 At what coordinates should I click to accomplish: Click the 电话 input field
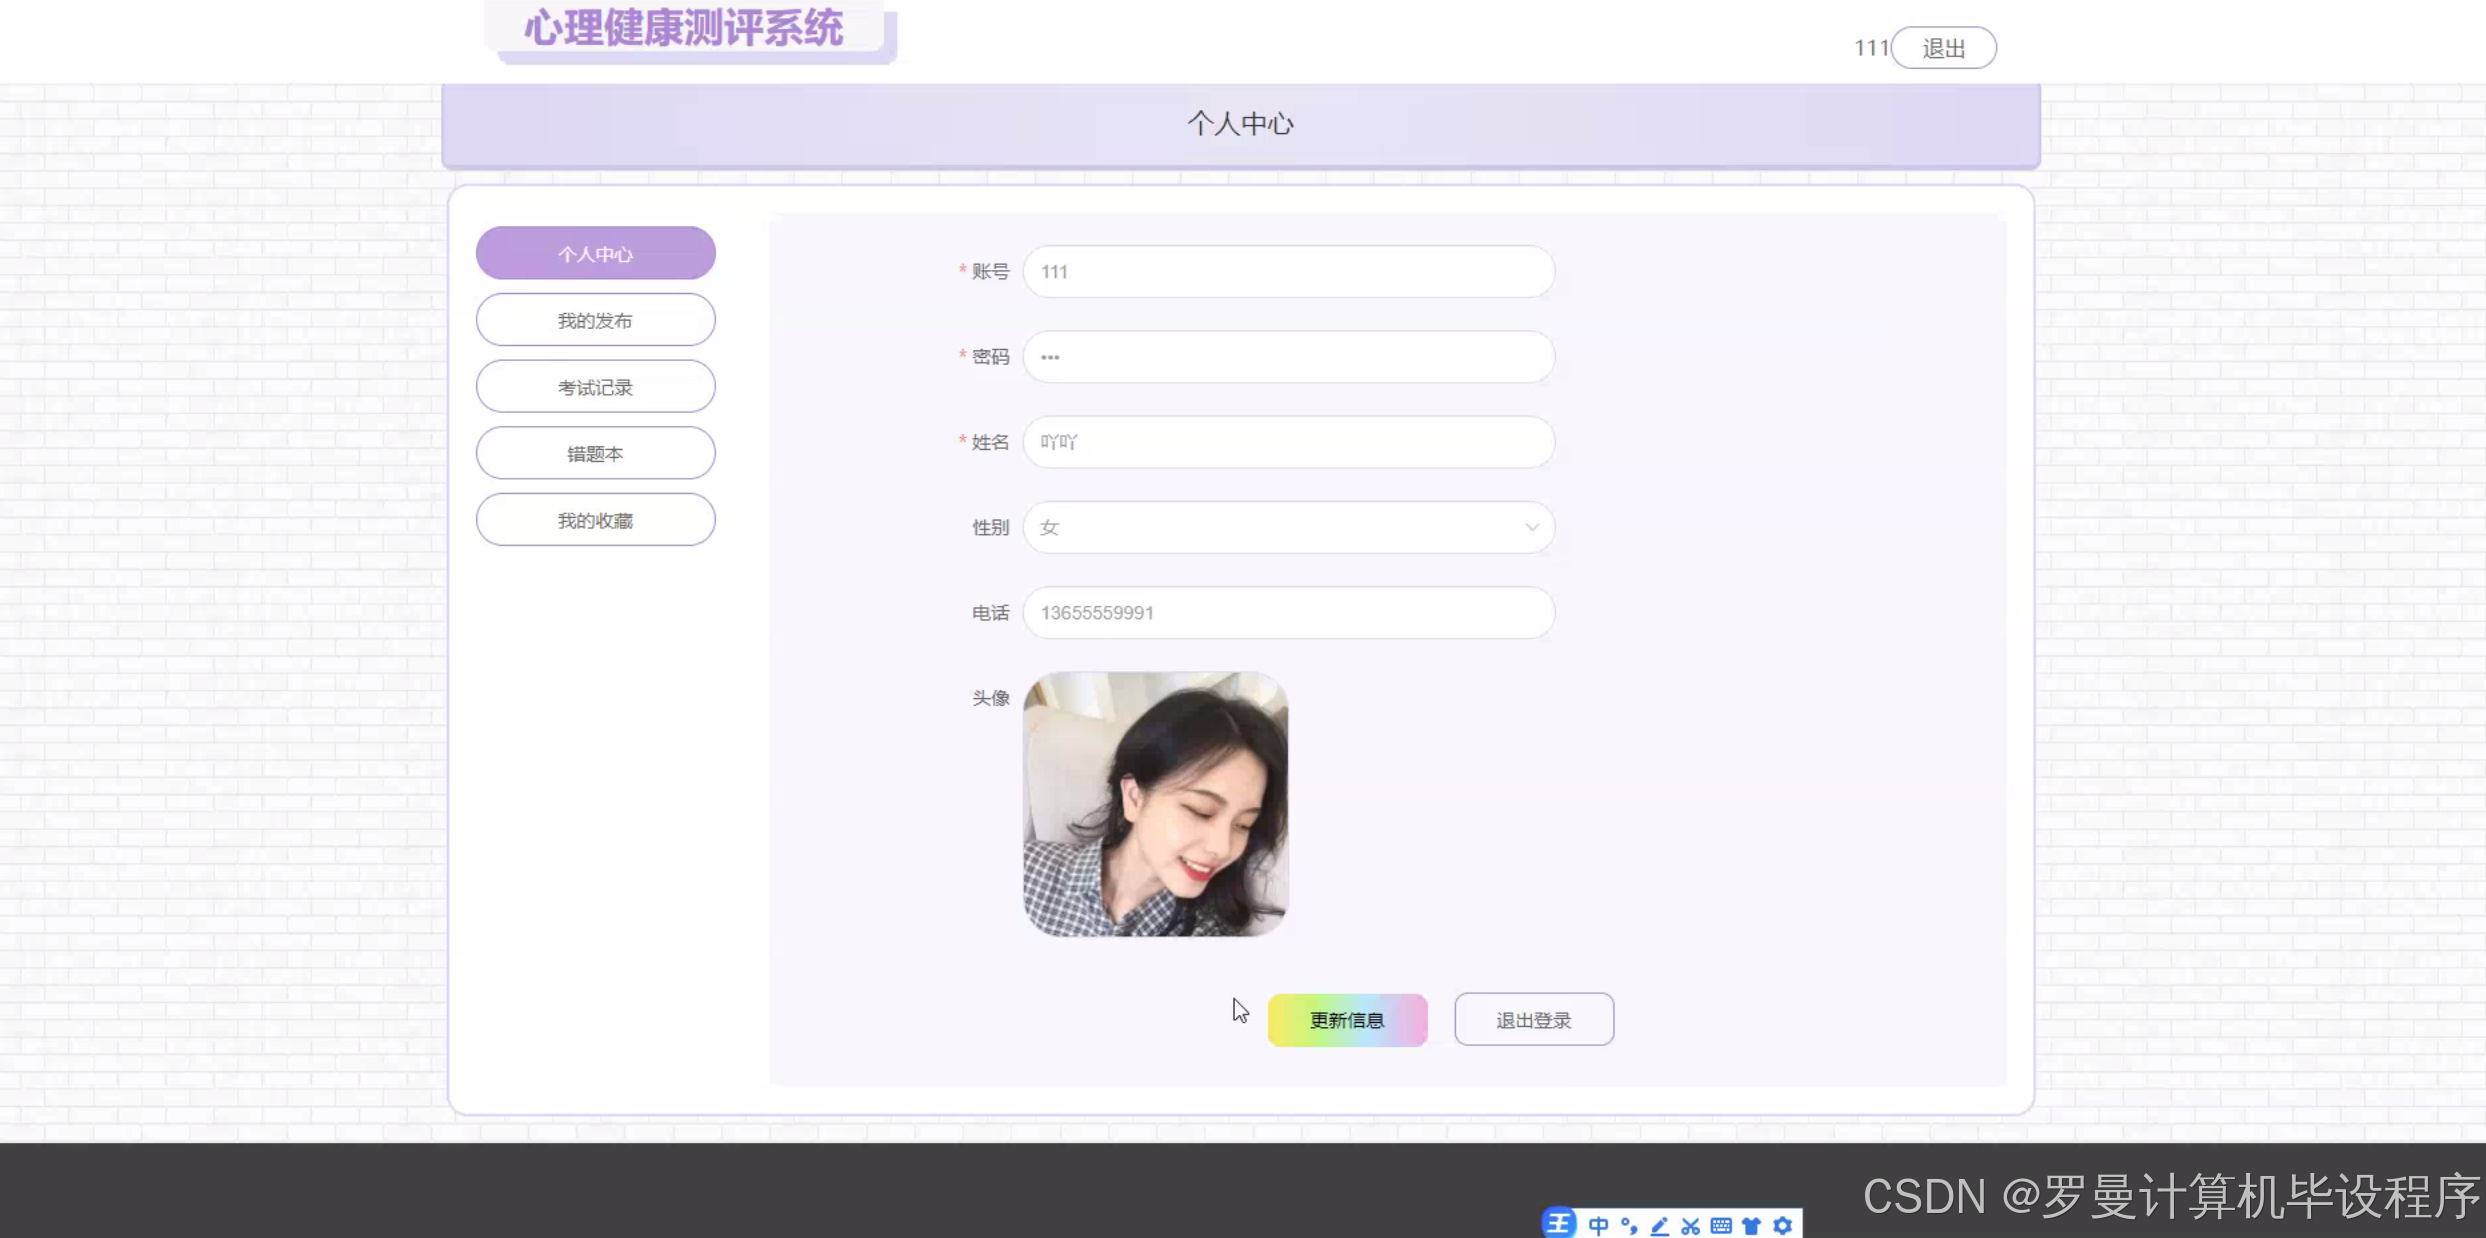tap(1288, 612)
